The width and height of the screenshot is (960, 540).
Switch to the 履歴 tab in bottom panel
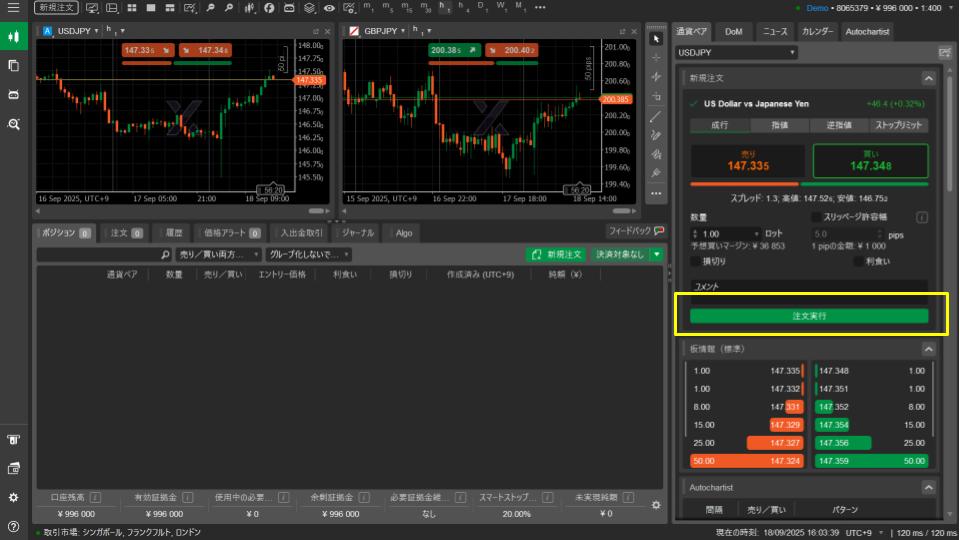click(174, 233)
